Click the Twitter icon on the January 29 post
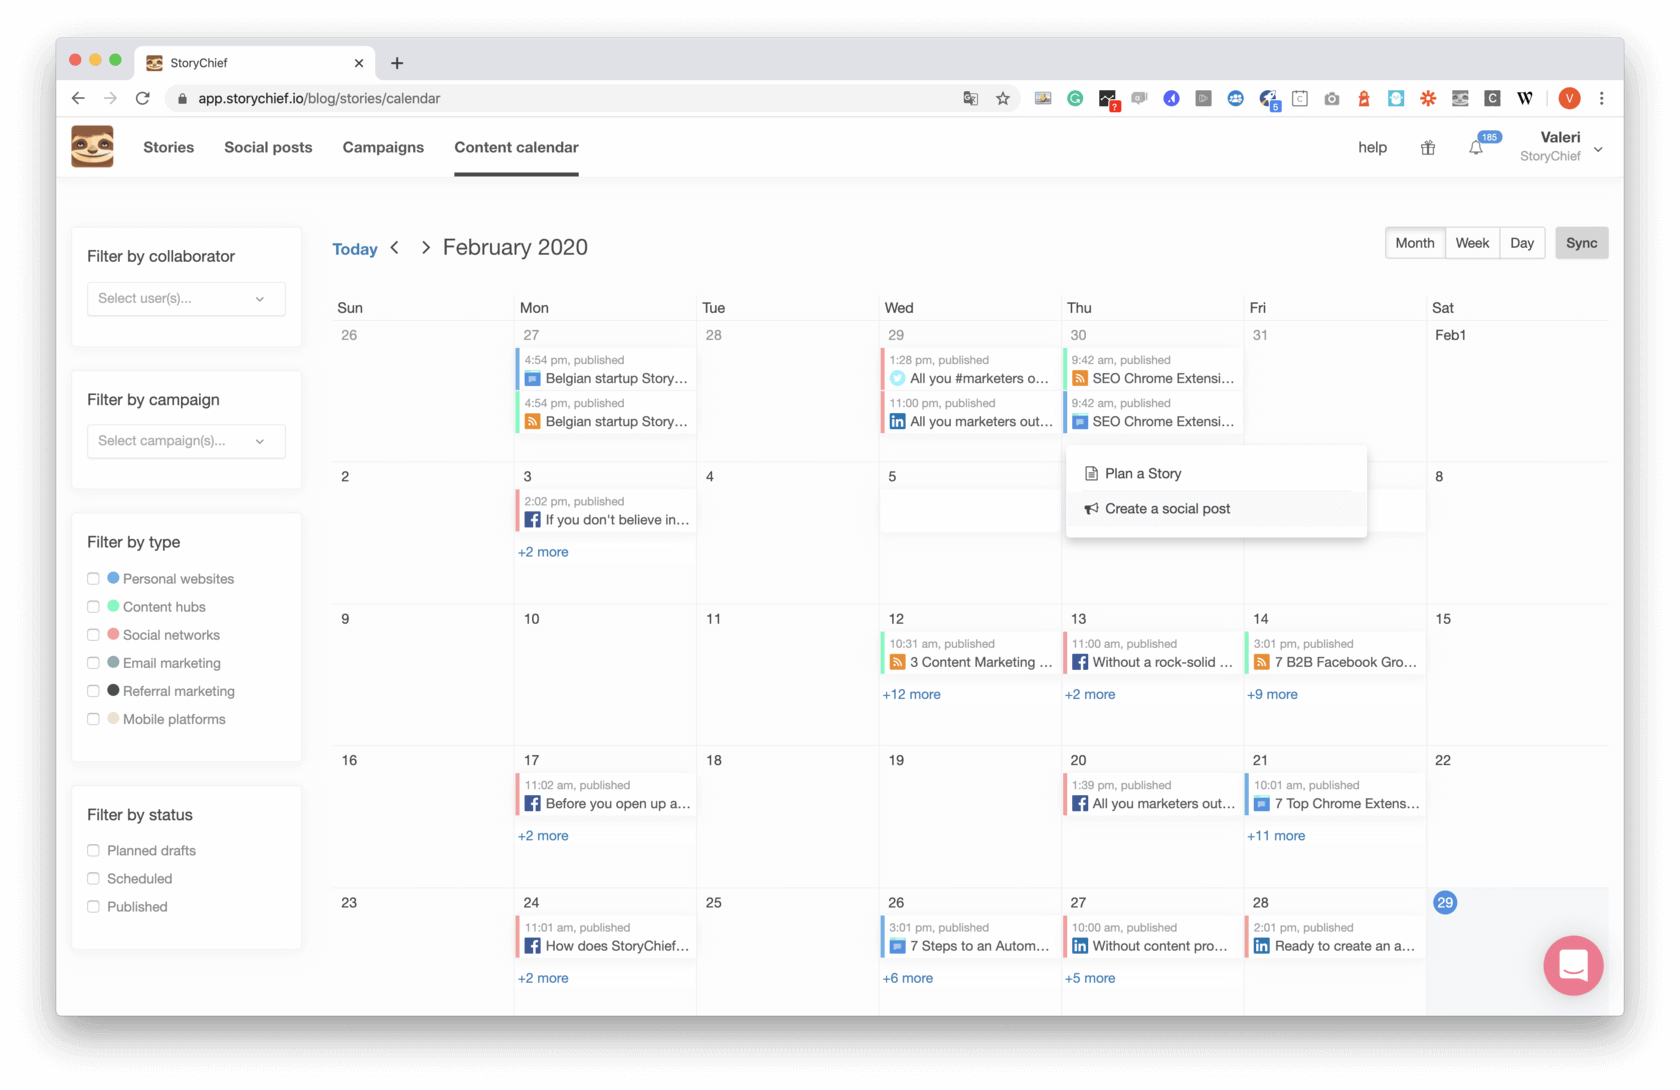The width and height of the screenshot is (1680, 1090). pos(897,378)
